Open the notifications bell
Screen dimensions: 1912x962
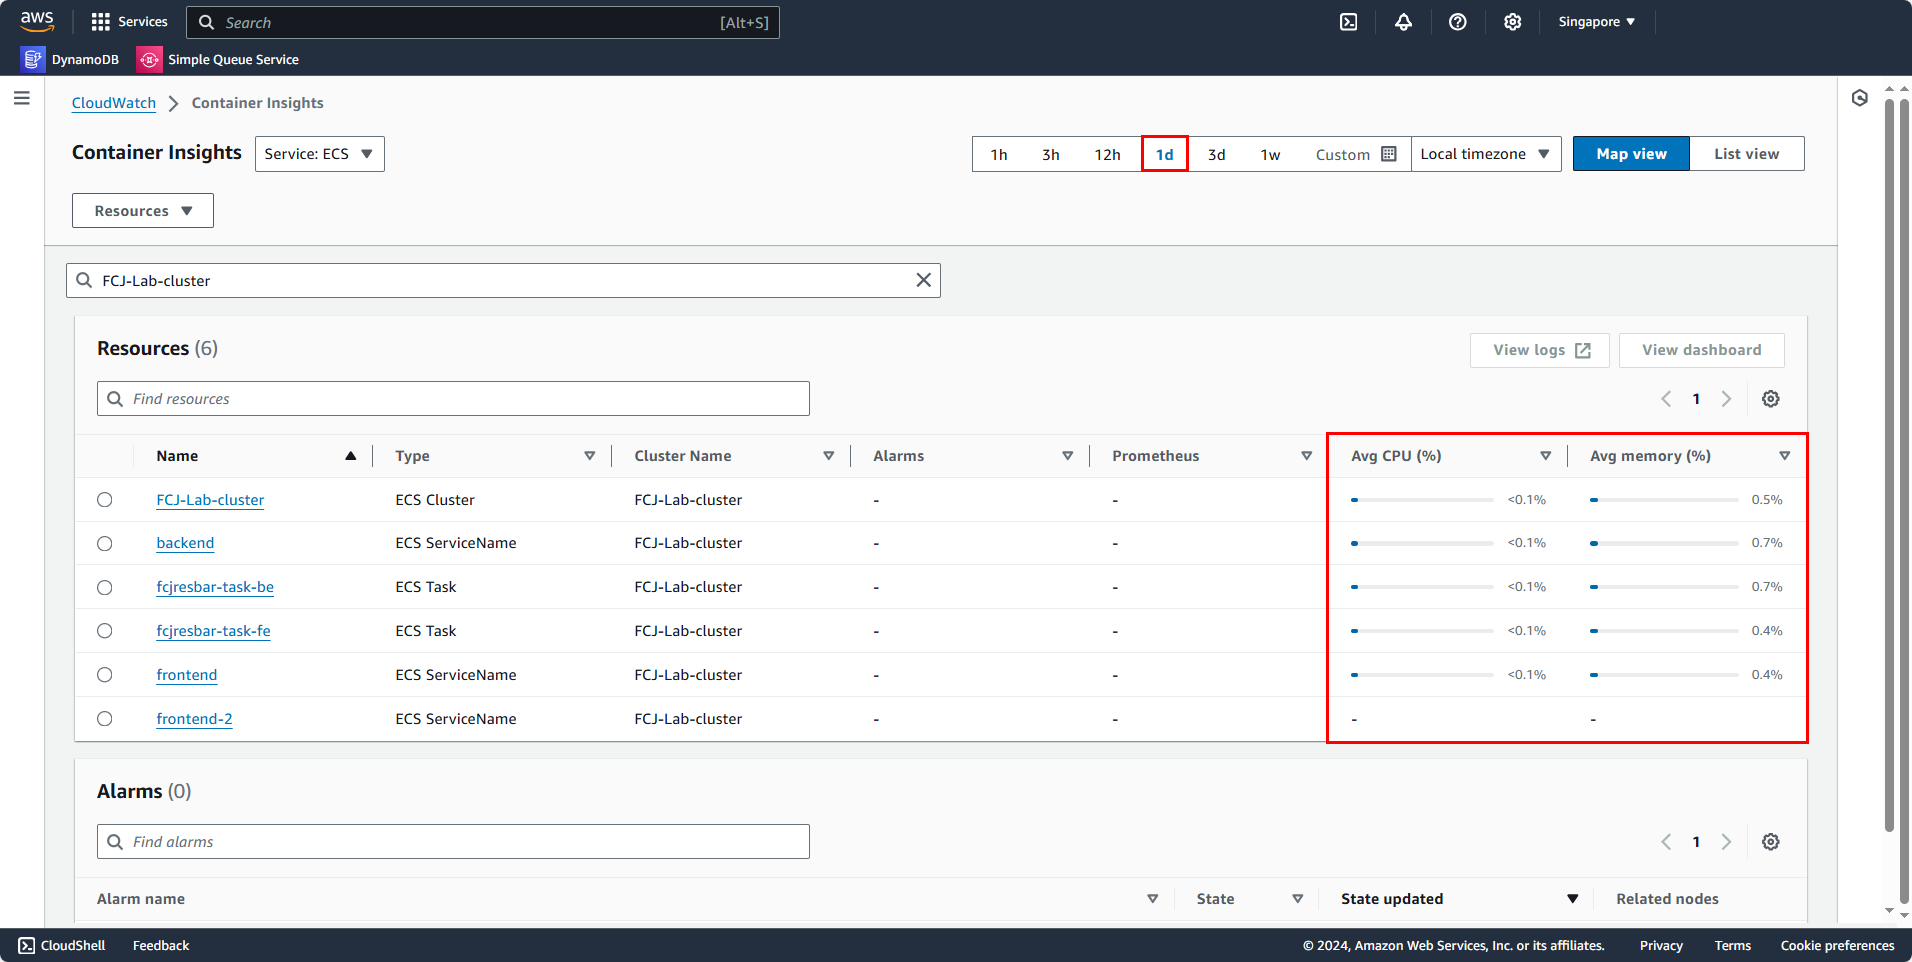pos(1404,22)
